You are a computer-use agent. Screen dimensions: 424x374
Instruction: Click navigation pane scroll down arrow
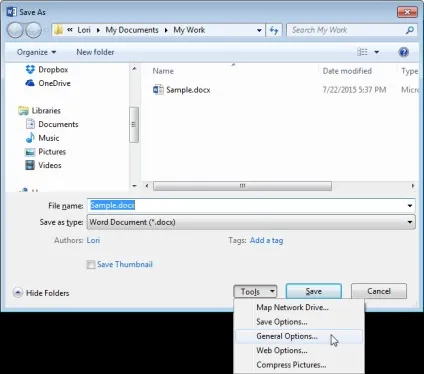click(134, 186)
